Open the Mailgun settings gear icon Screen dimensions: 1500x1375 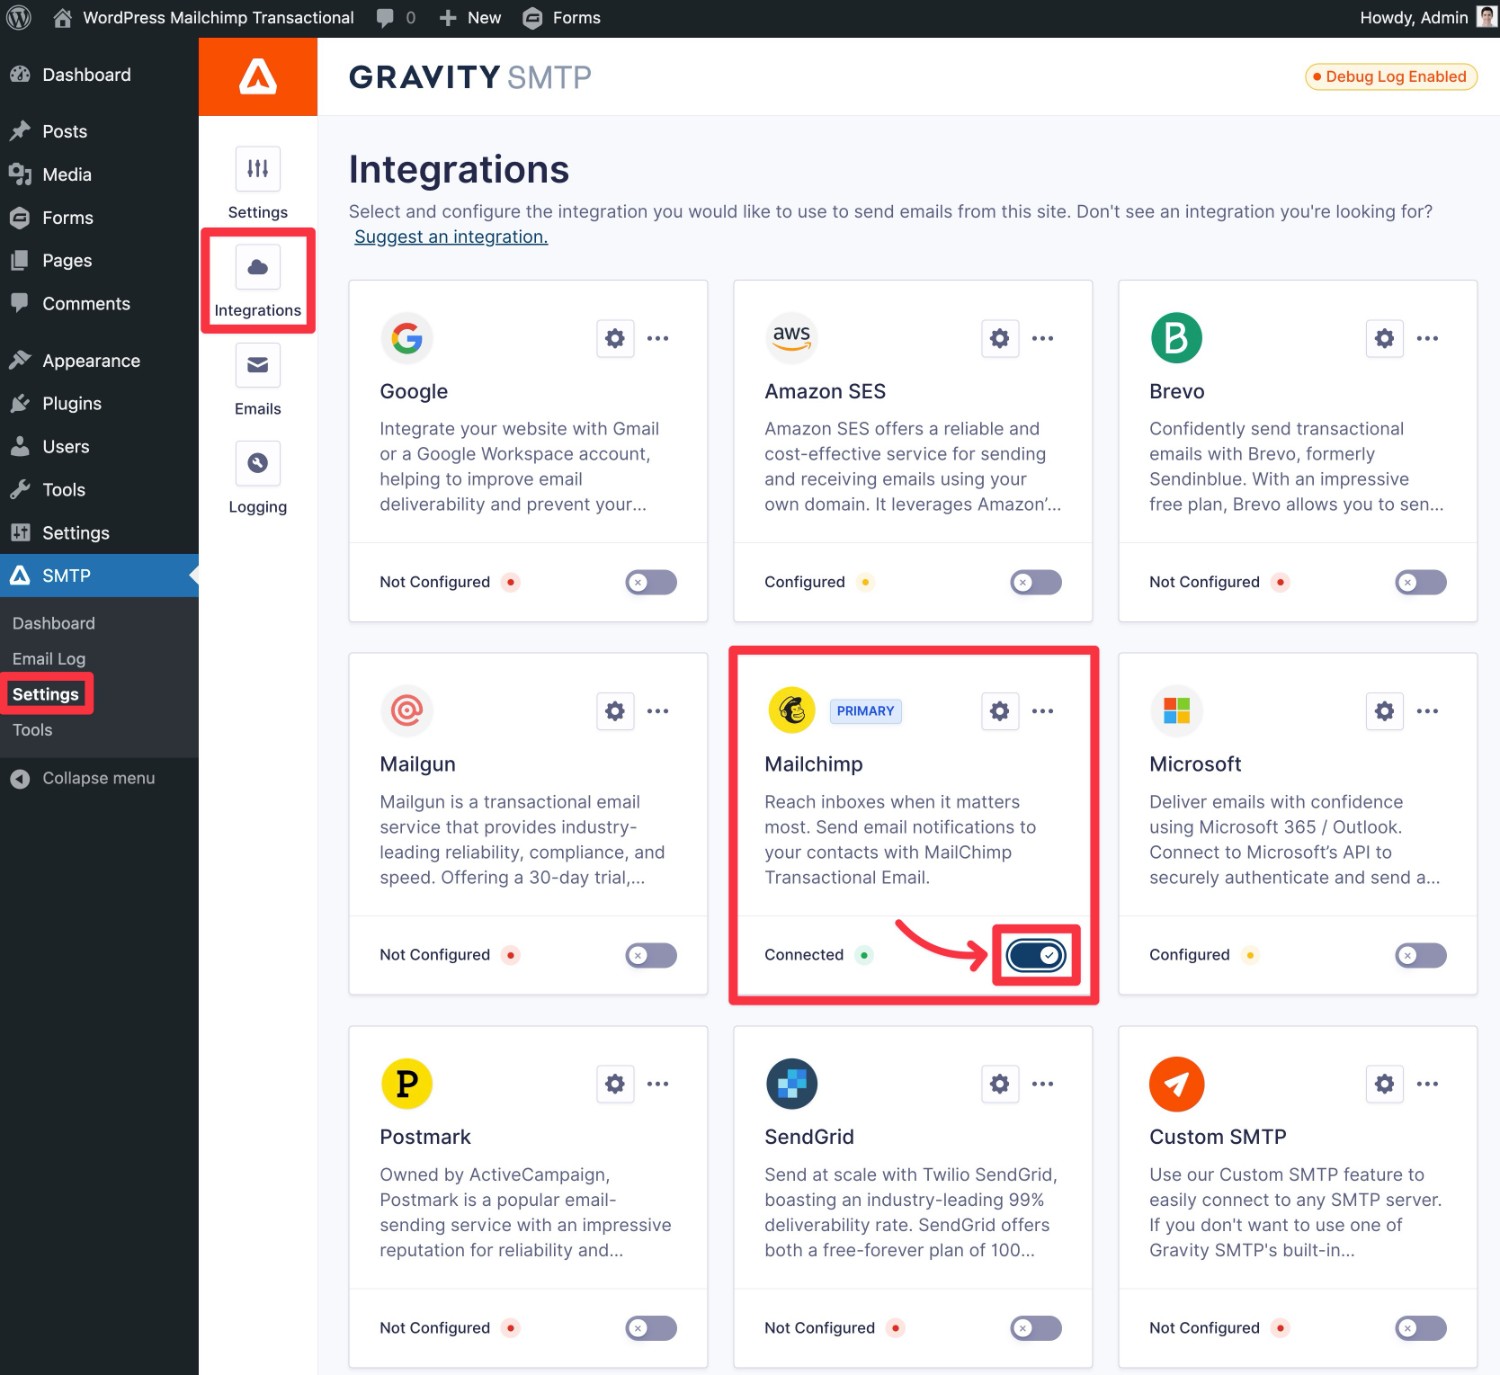pyautogui.click(x=615, y=711)
